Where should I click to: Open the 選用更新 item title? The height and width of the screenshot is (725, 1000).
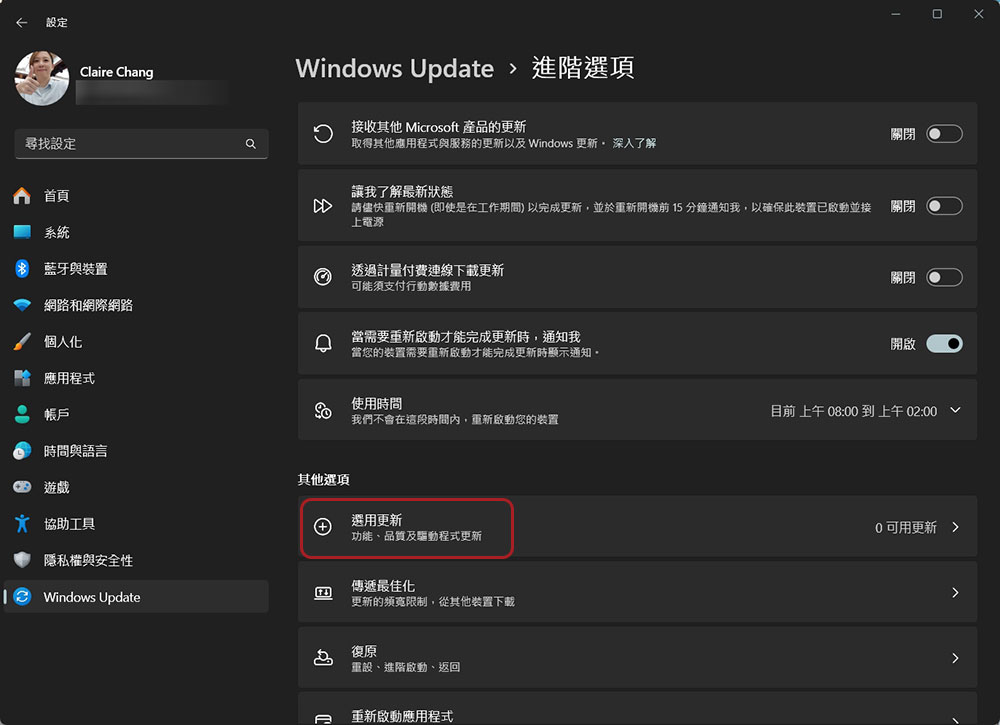pos(376,520)
